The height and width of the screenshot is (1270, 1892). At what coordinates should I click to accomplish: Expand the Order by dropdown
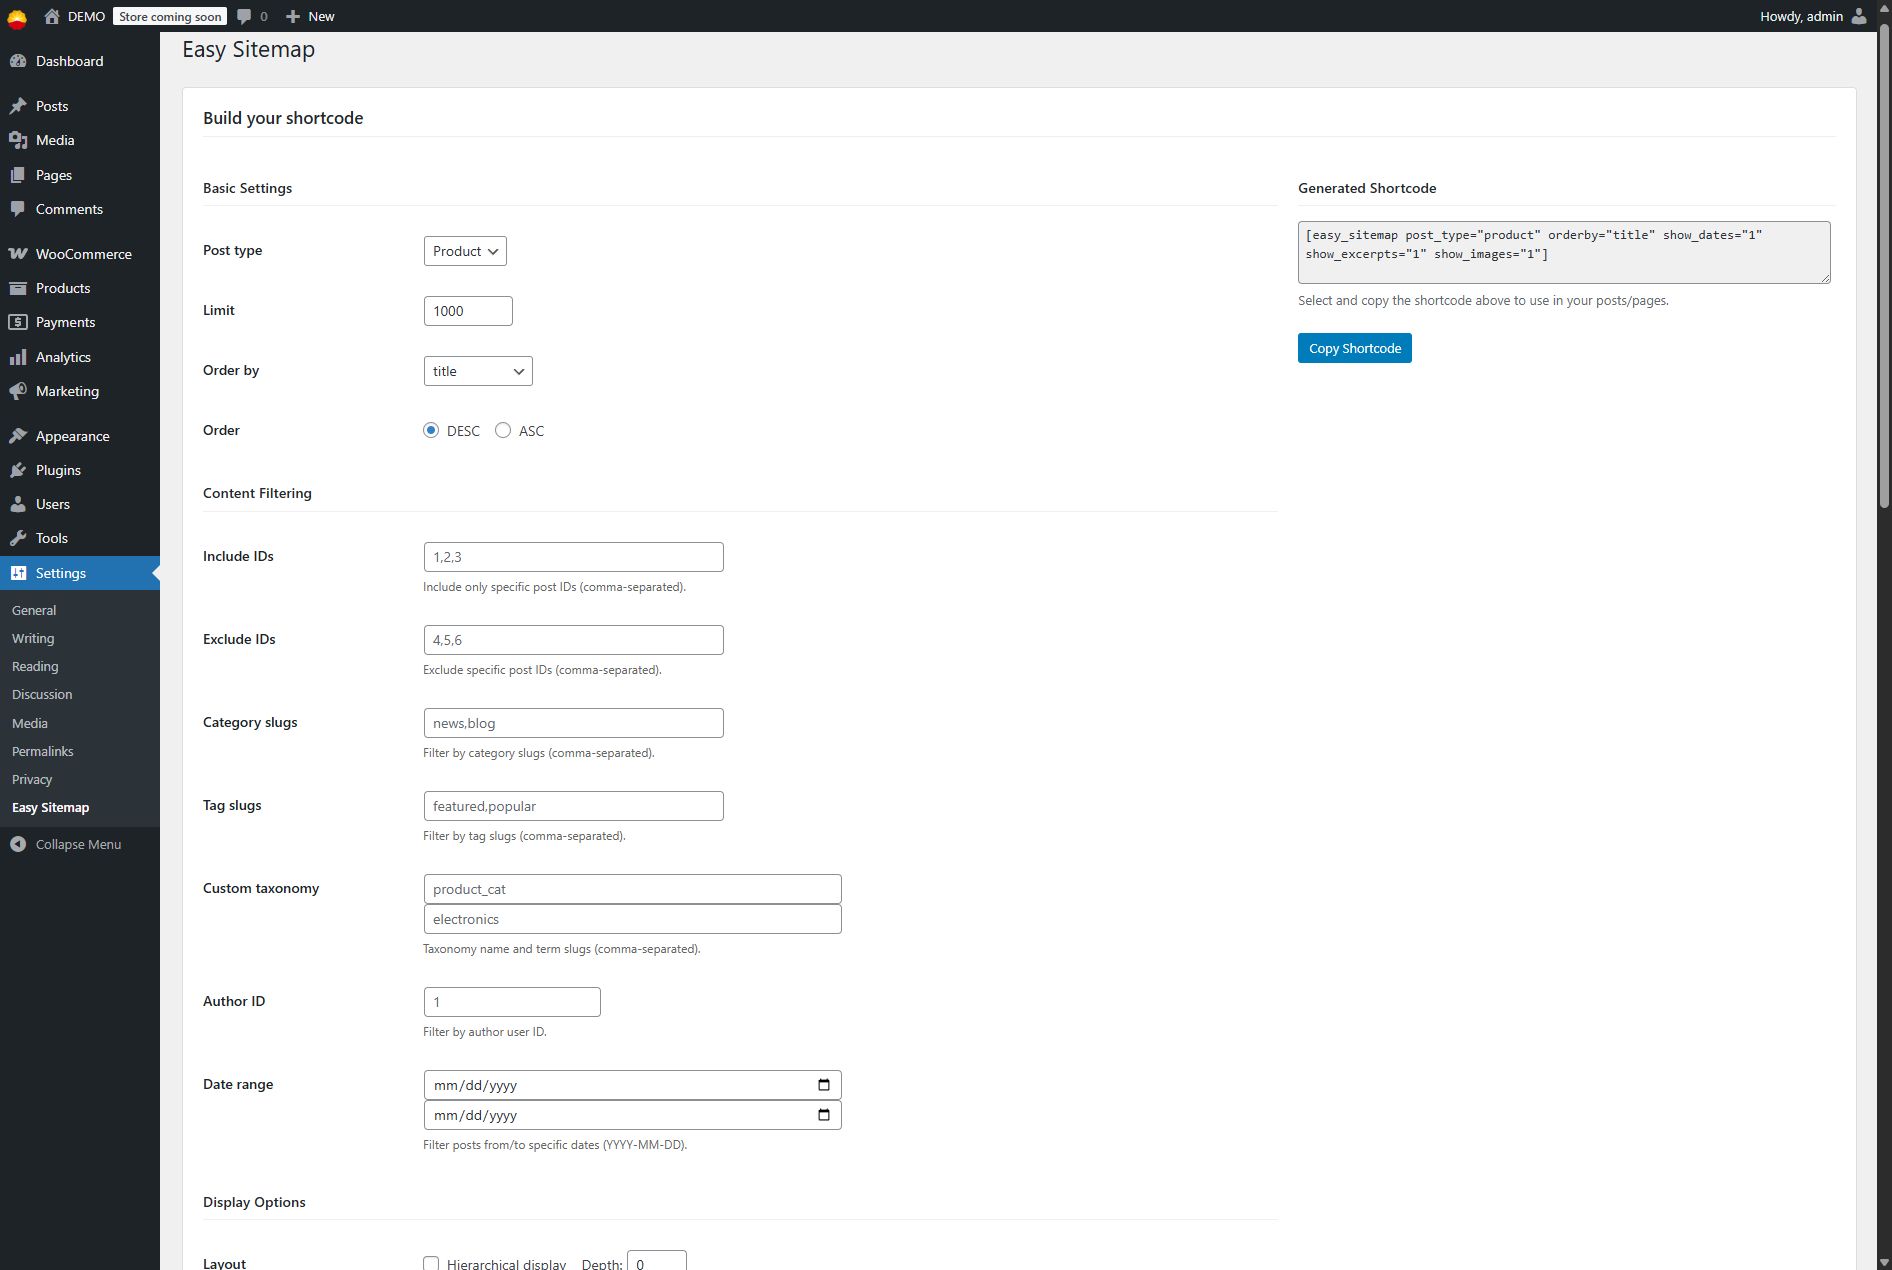[478, 371]
